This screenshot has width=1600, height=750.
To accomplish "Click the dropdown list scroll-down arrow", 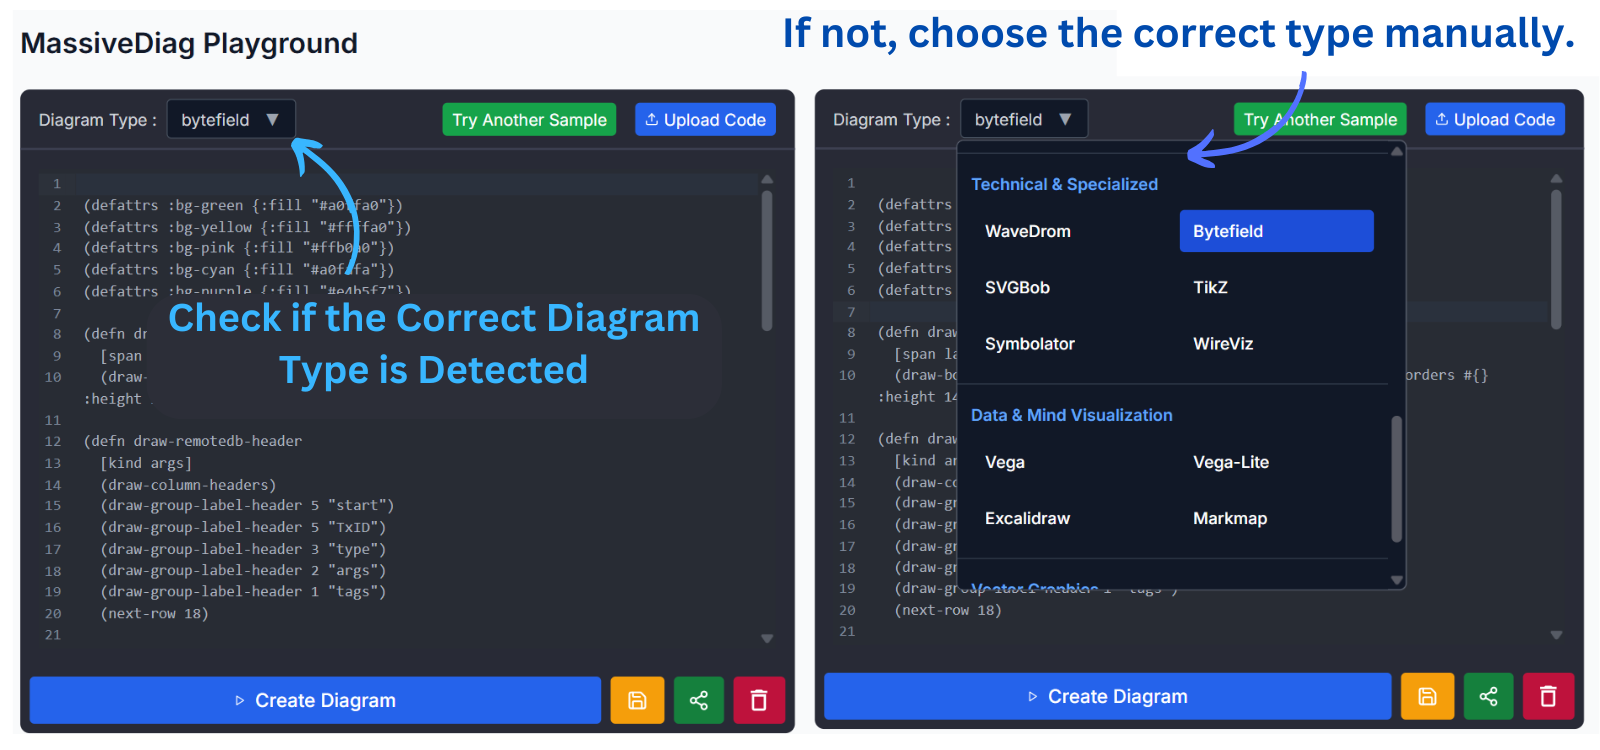I will 1396,580.
